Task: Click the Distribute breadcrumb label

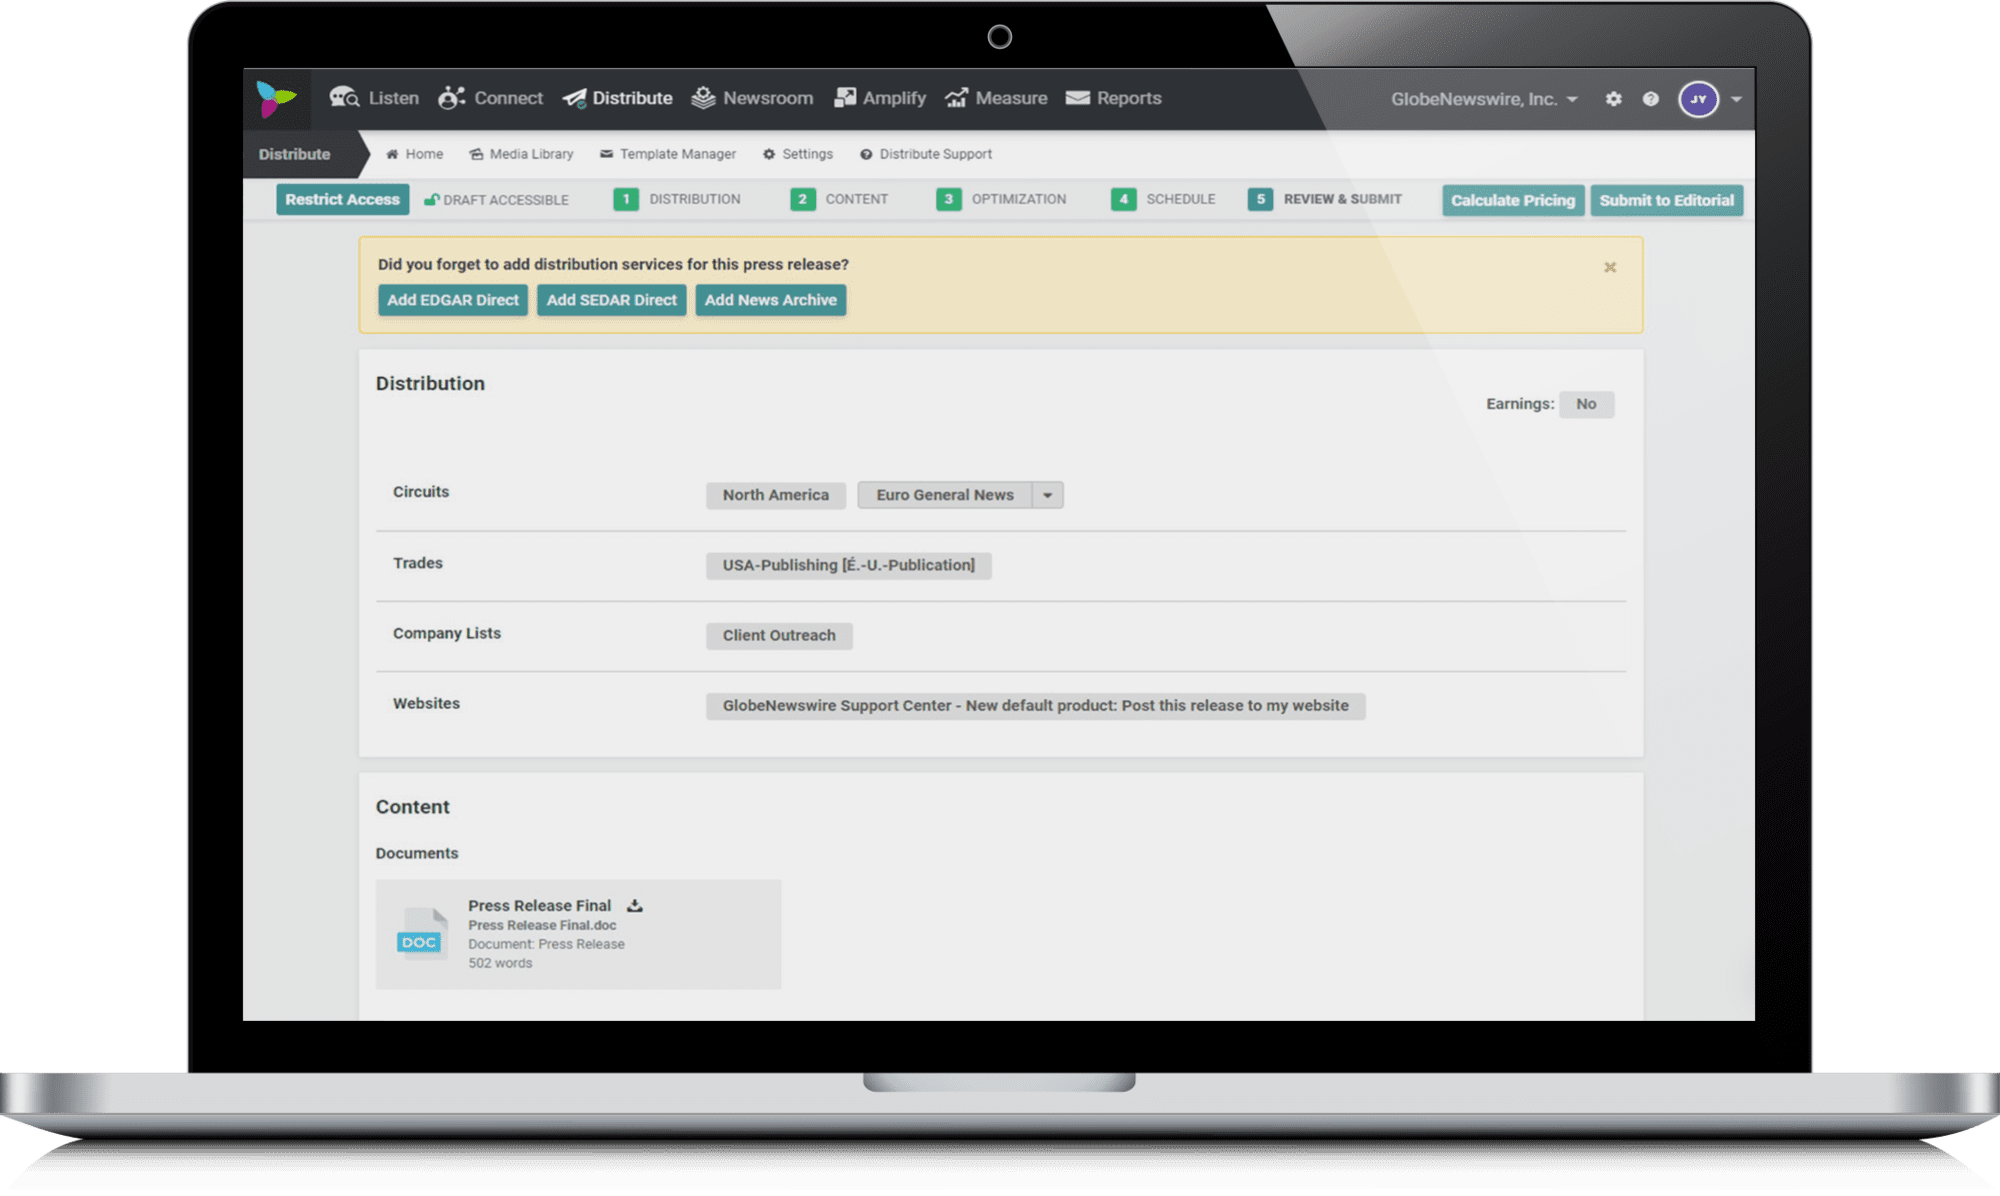Action: [294, 154]
